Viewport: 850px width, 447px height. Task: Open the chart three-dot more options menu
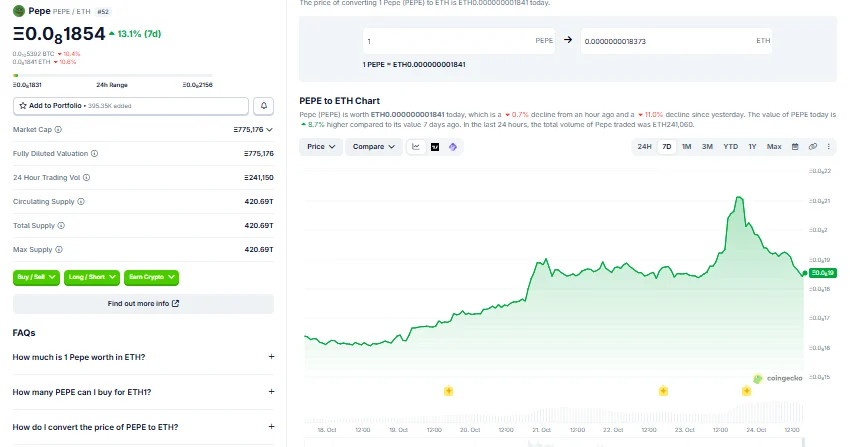pos(828,147)
